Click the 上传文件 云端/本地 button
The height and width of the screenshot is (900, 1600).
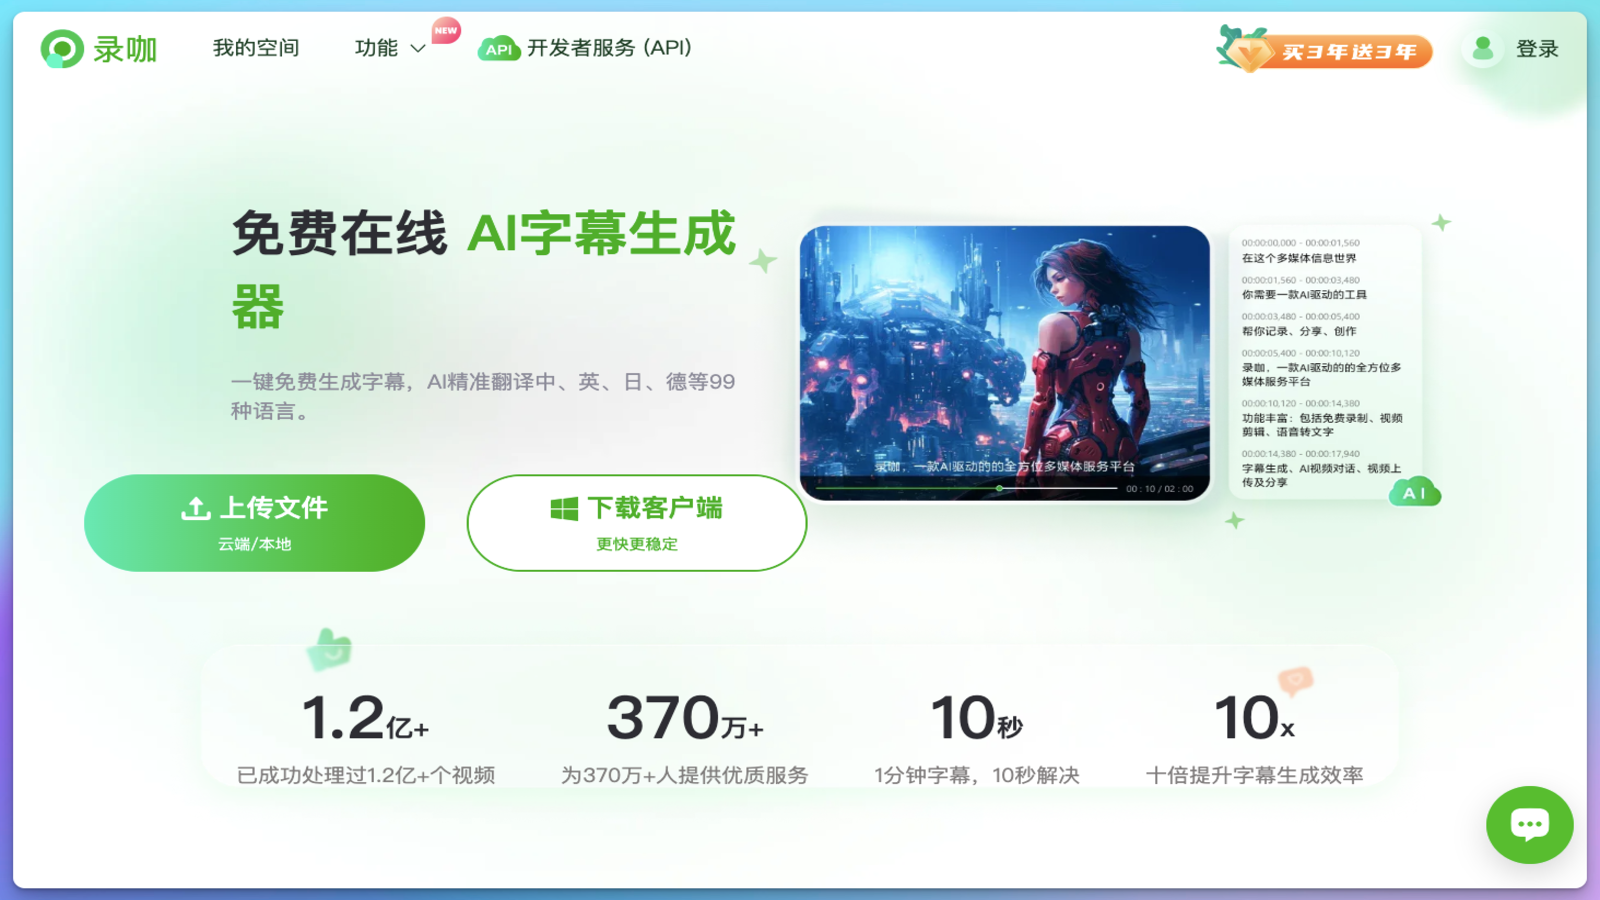point(254,523)
